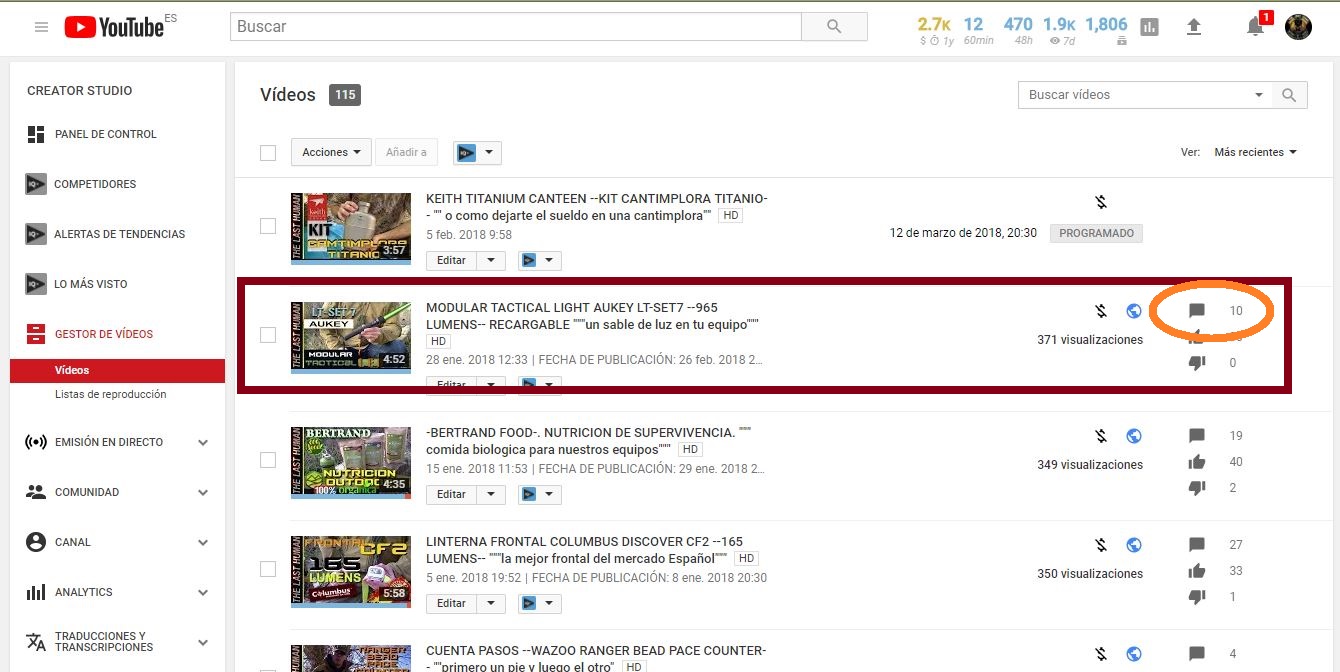Select the Vídeos sidebar sub-item
This screenshot has width=1340, height=672.
117,370
